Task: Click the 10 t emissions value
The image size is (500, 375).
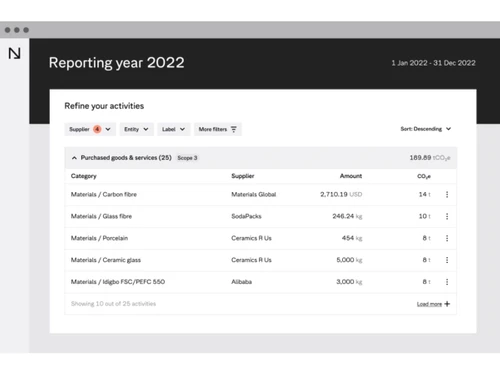Action: tap(425, 216)
